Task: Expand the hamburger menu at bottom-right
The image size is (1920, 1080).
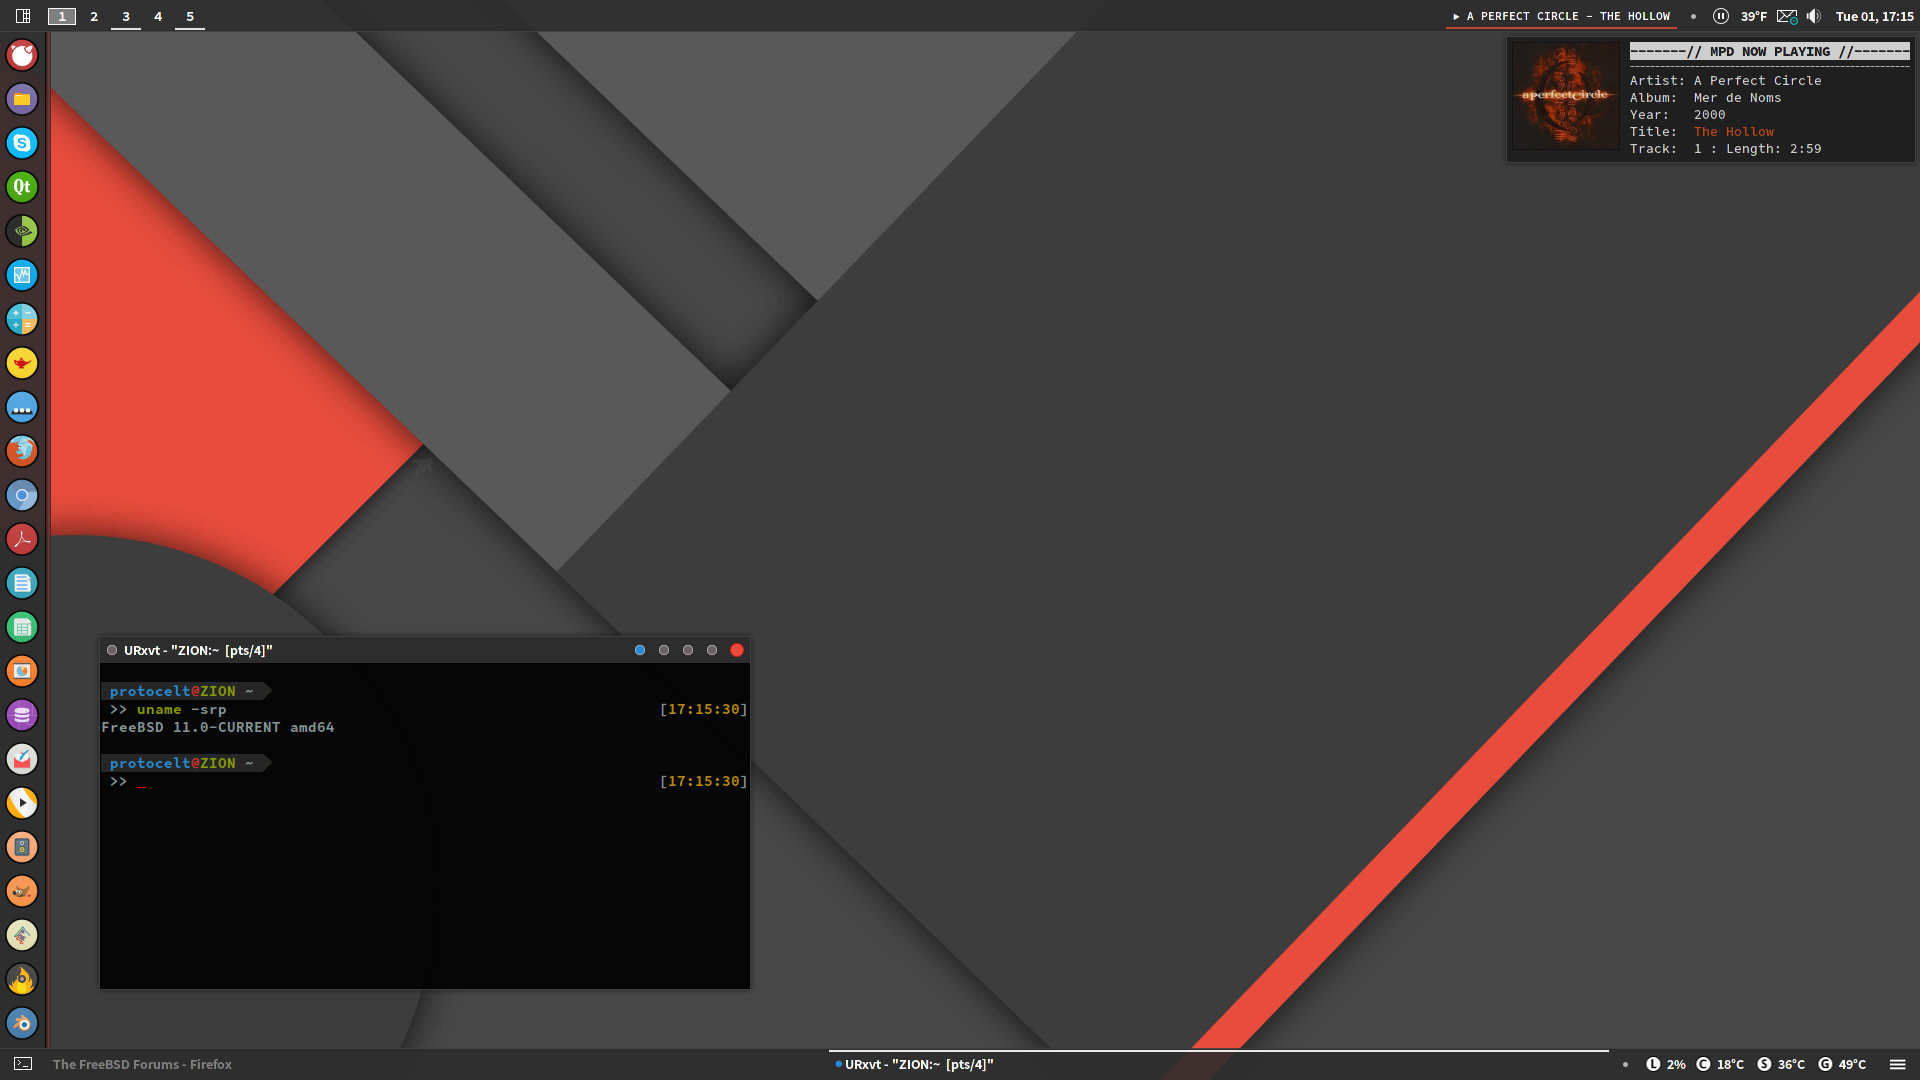Action: pyautogui.click(x=1897, y=1064)
